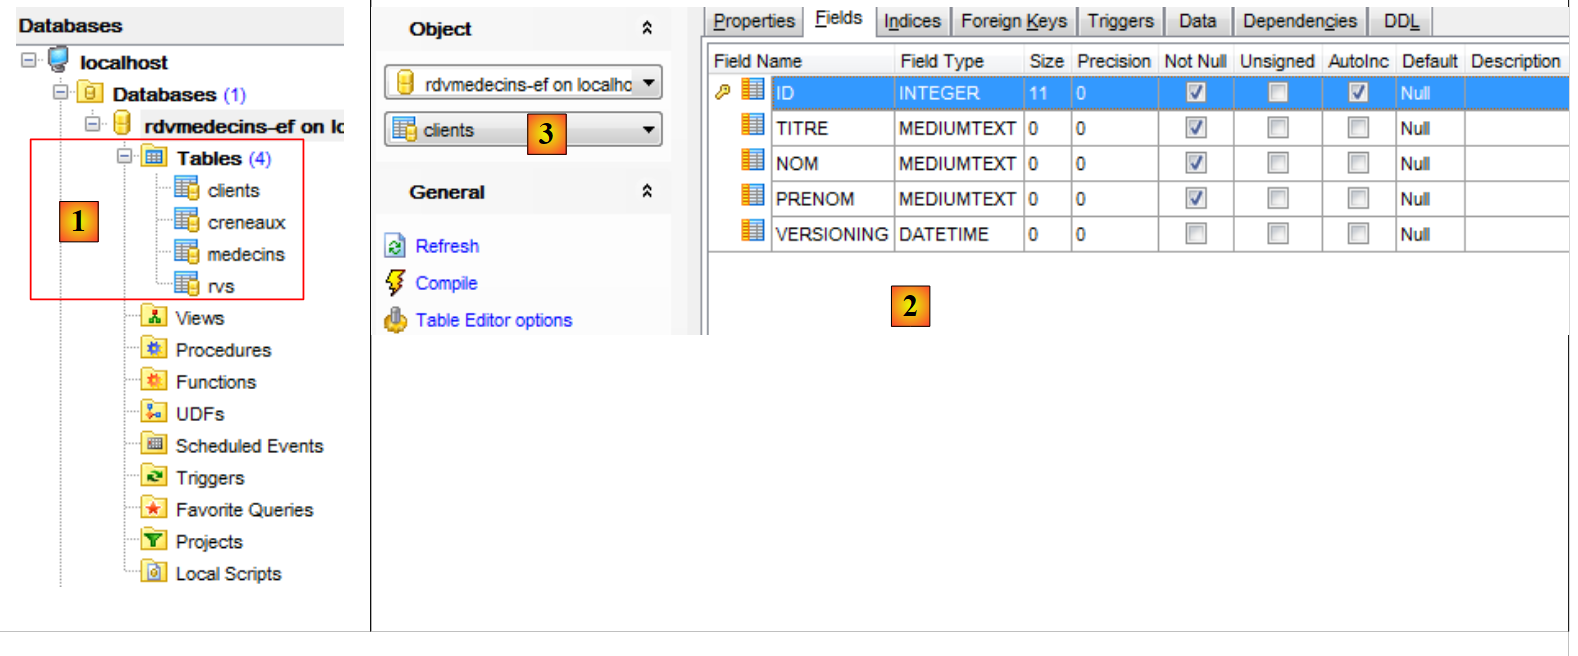Select the creneaux table in tree
Screen dimensions: 1578x656
point(246,222)
